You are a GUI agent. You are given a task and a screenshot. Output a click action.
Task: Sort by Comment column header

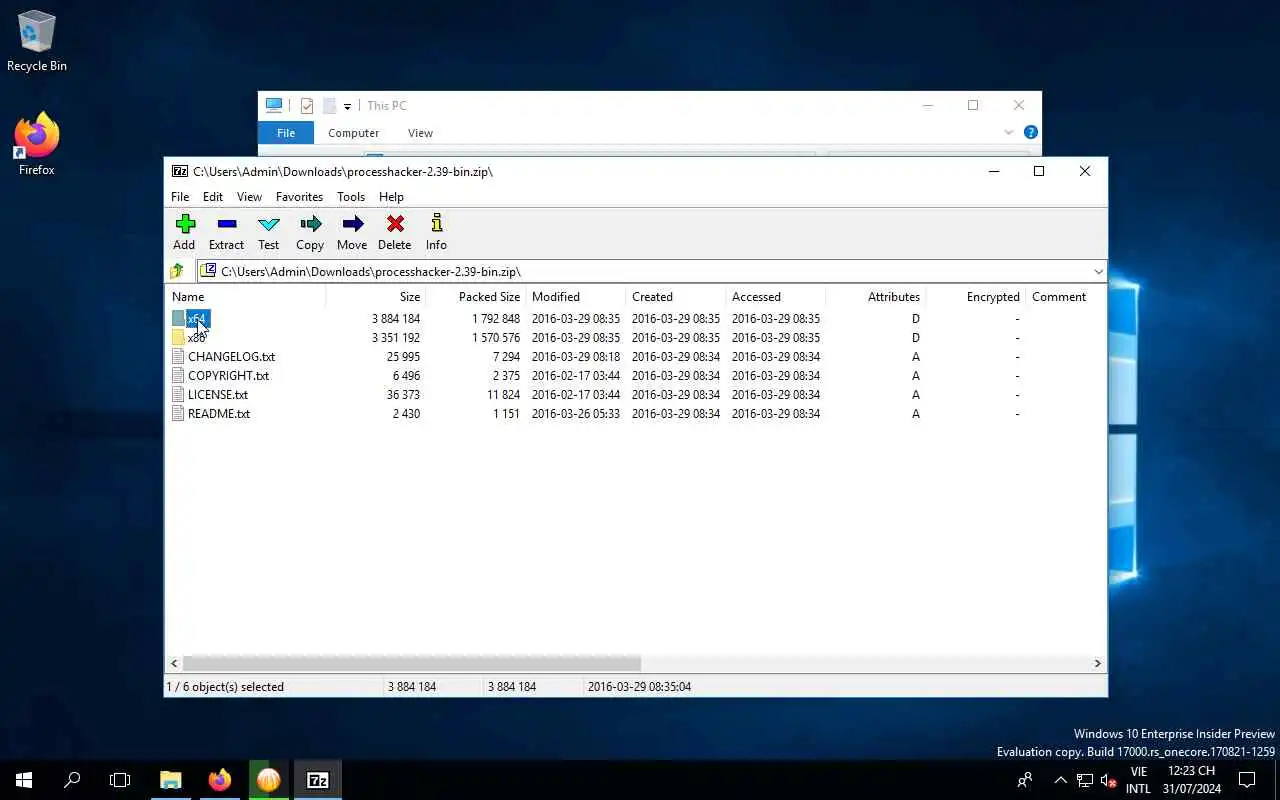point(1066,297)
